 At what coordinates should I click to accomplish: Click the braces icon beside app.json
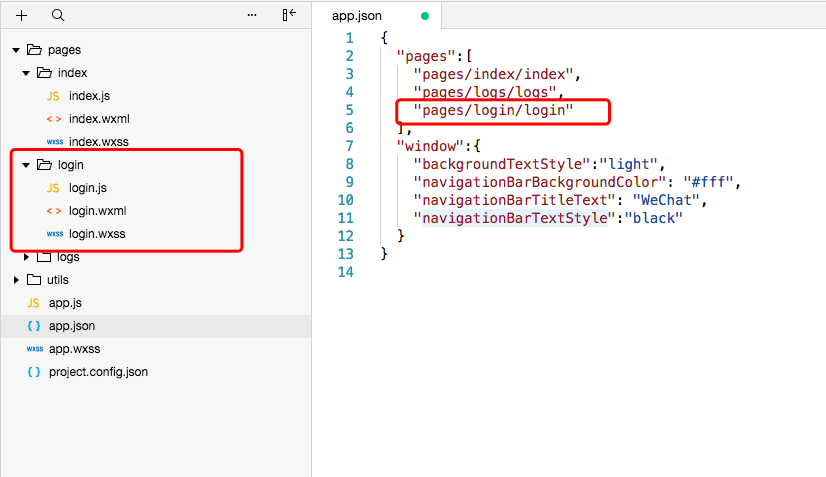click(x=34, y=326)
